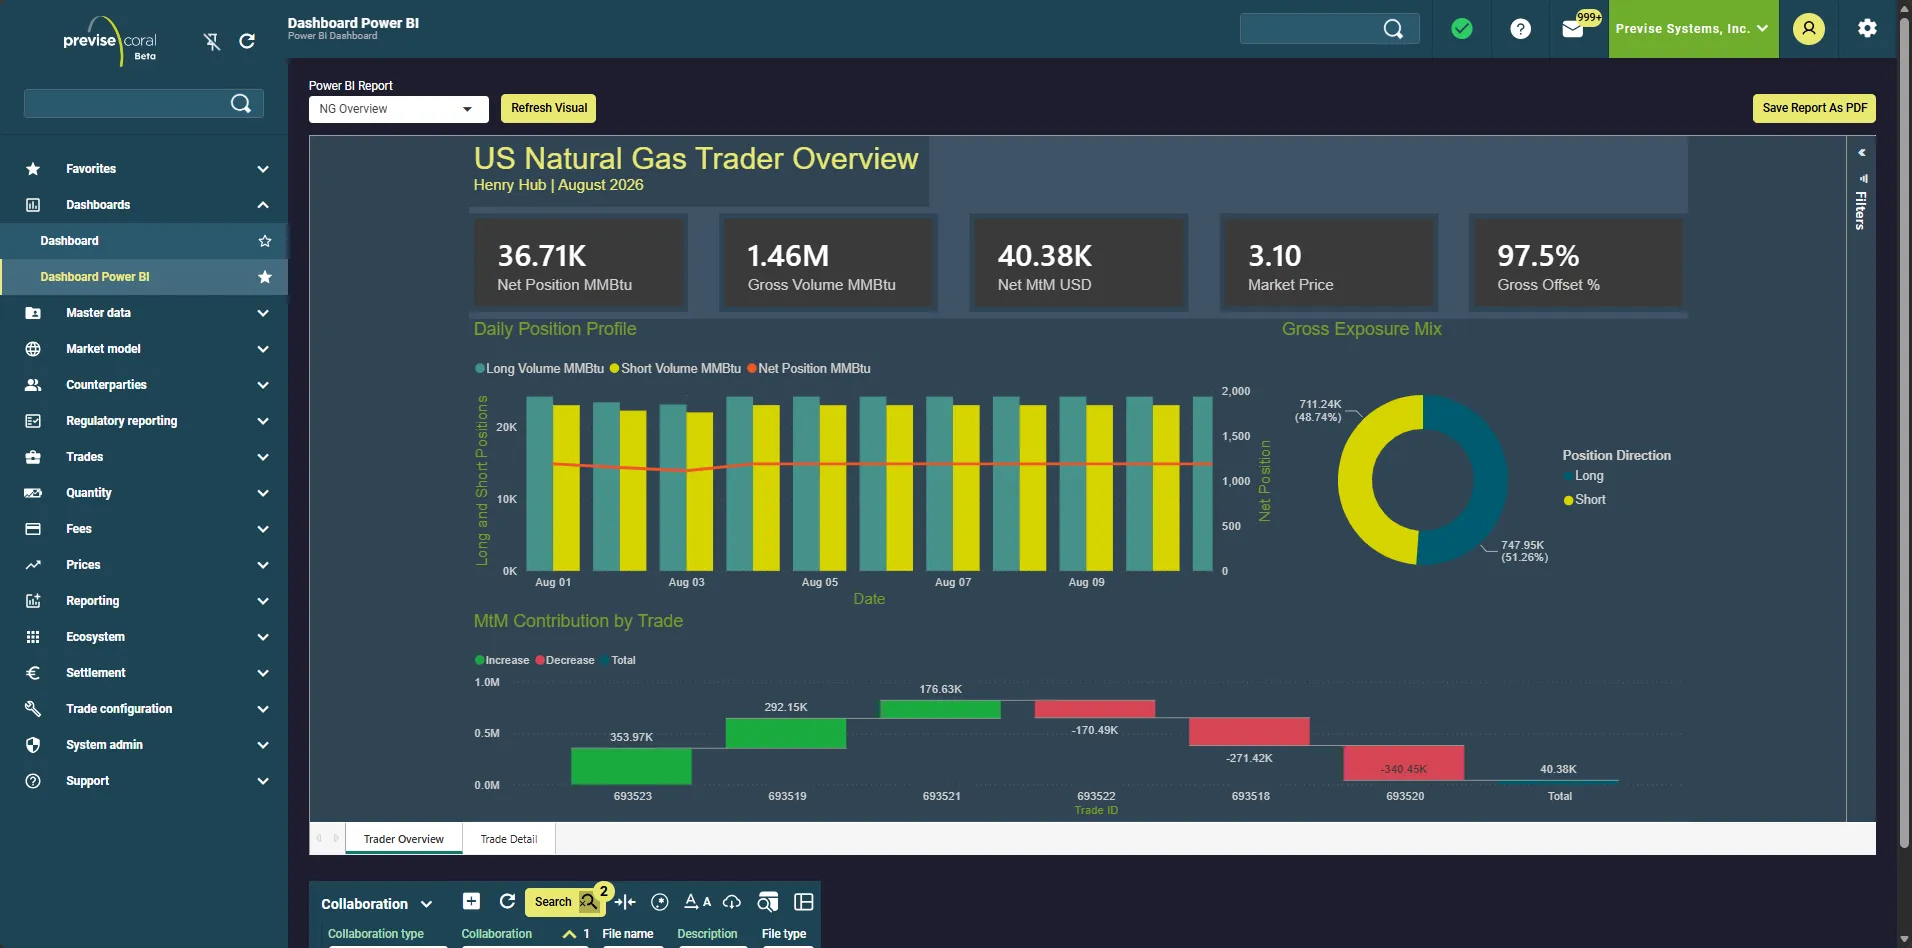
Task: Expand the Prices section chevron
Action: [263, 565]
